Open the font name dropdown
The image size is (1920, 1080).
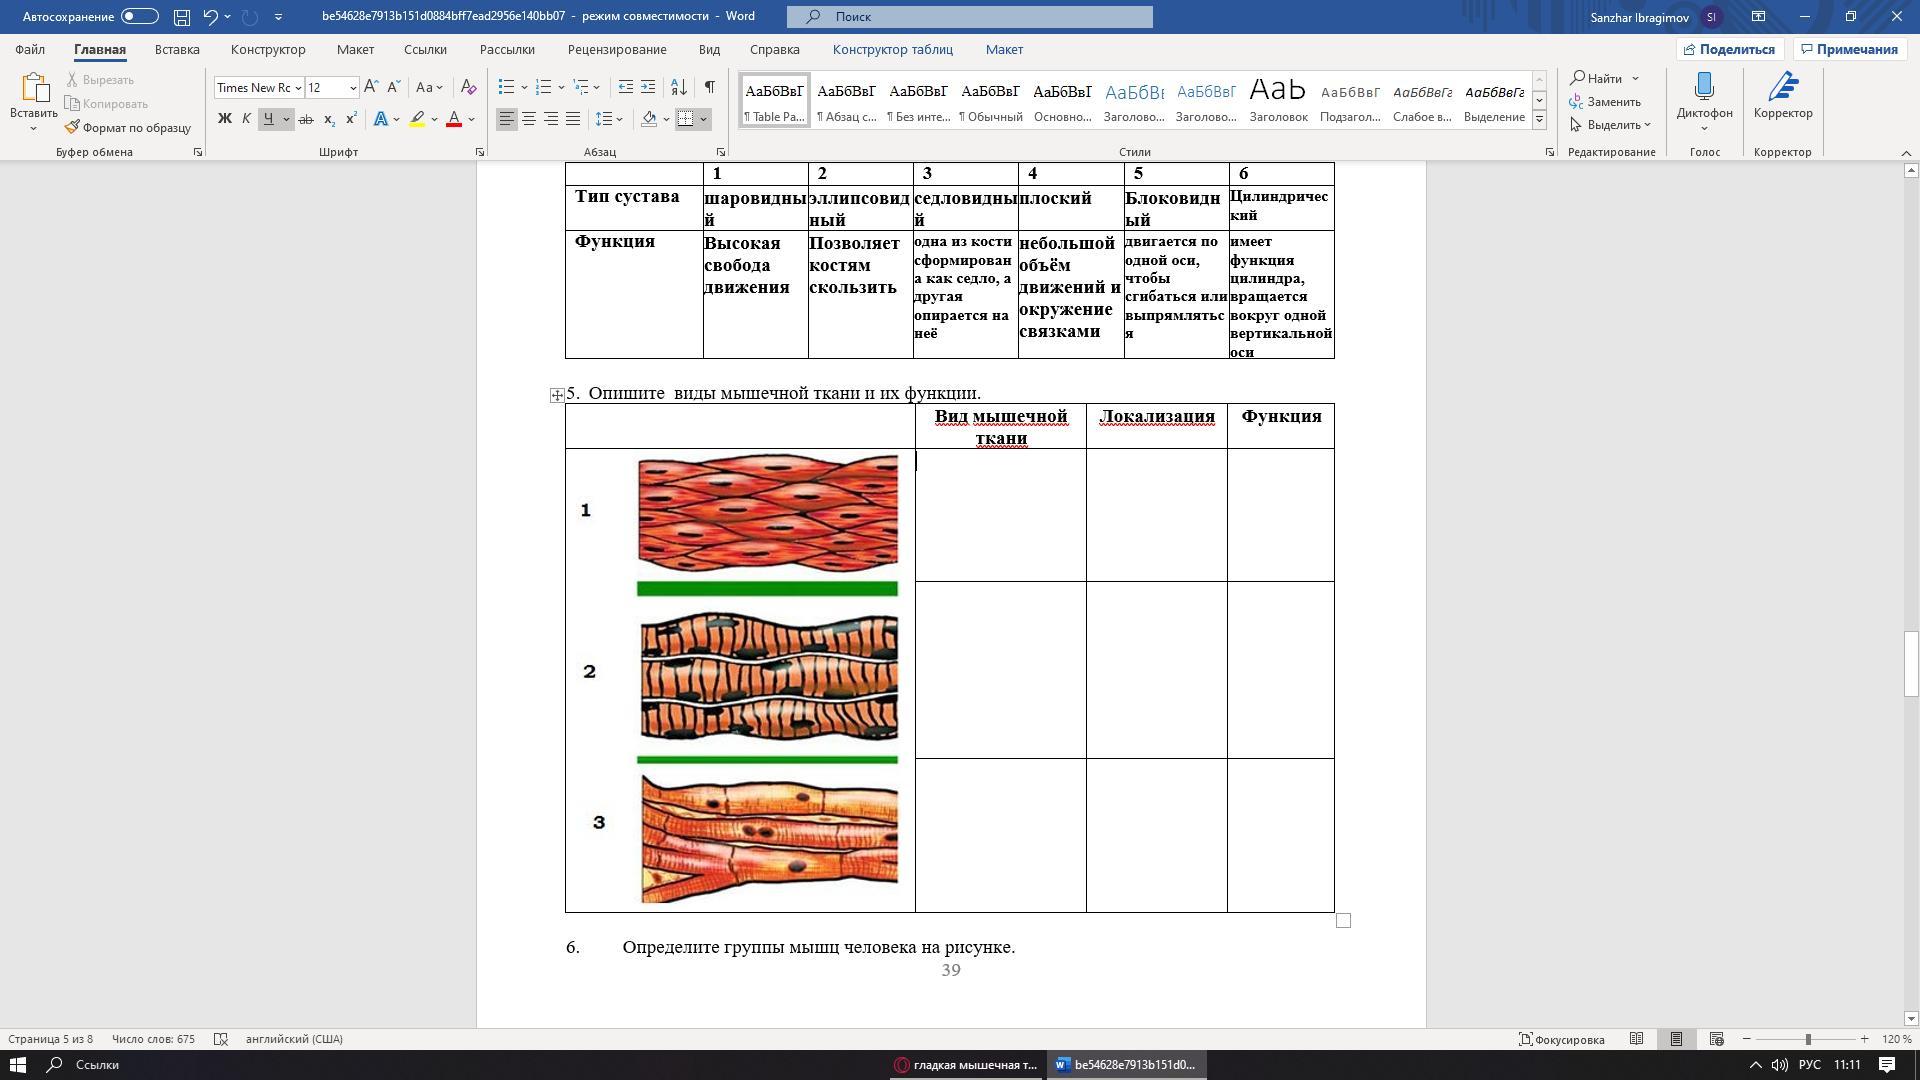[298, 88]
